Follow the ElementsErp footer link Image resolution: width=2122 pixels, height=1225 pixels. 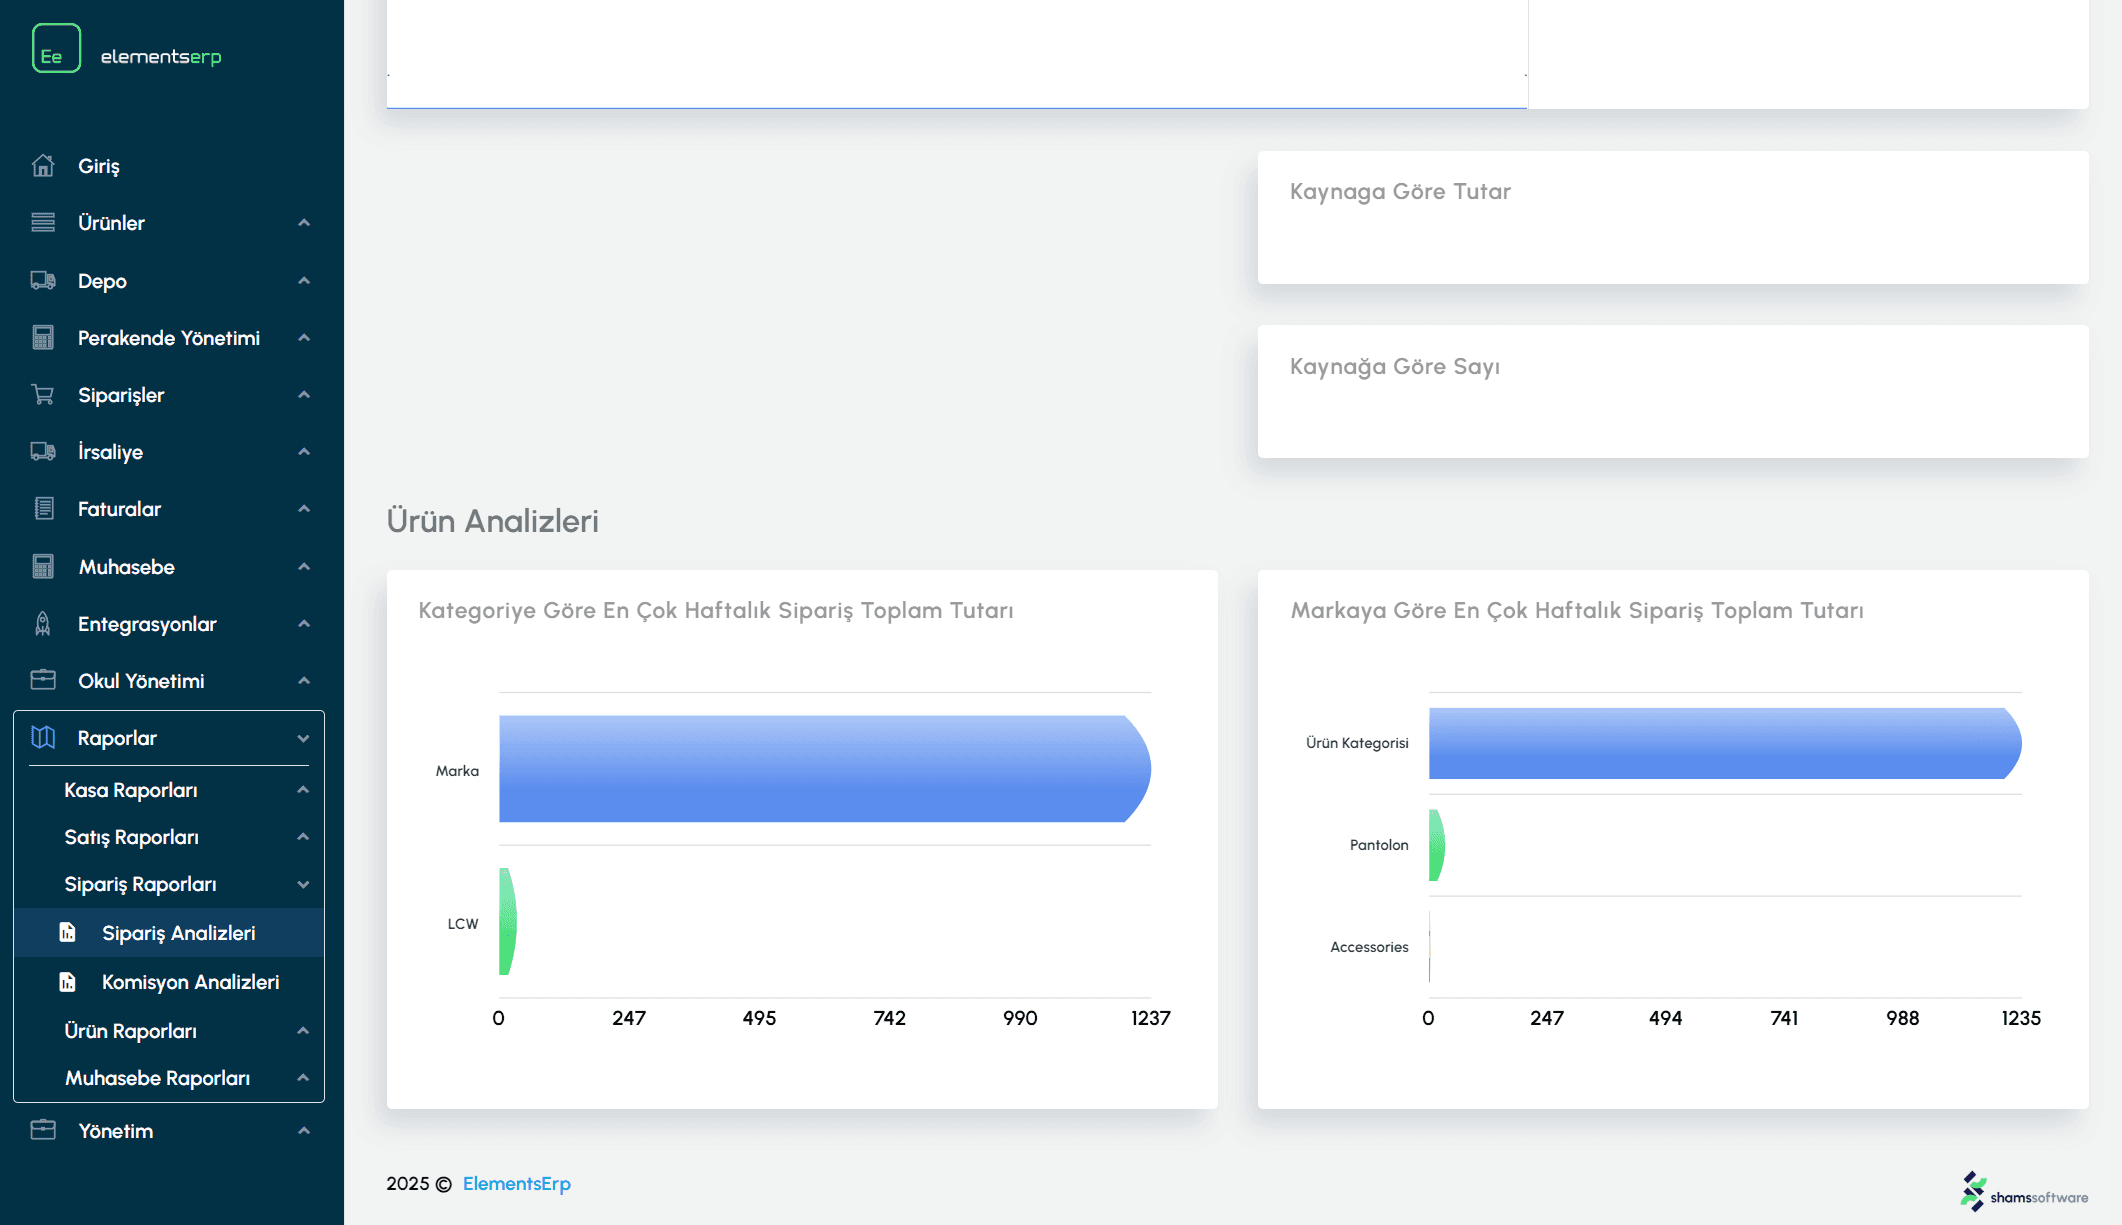point(516,1184)
